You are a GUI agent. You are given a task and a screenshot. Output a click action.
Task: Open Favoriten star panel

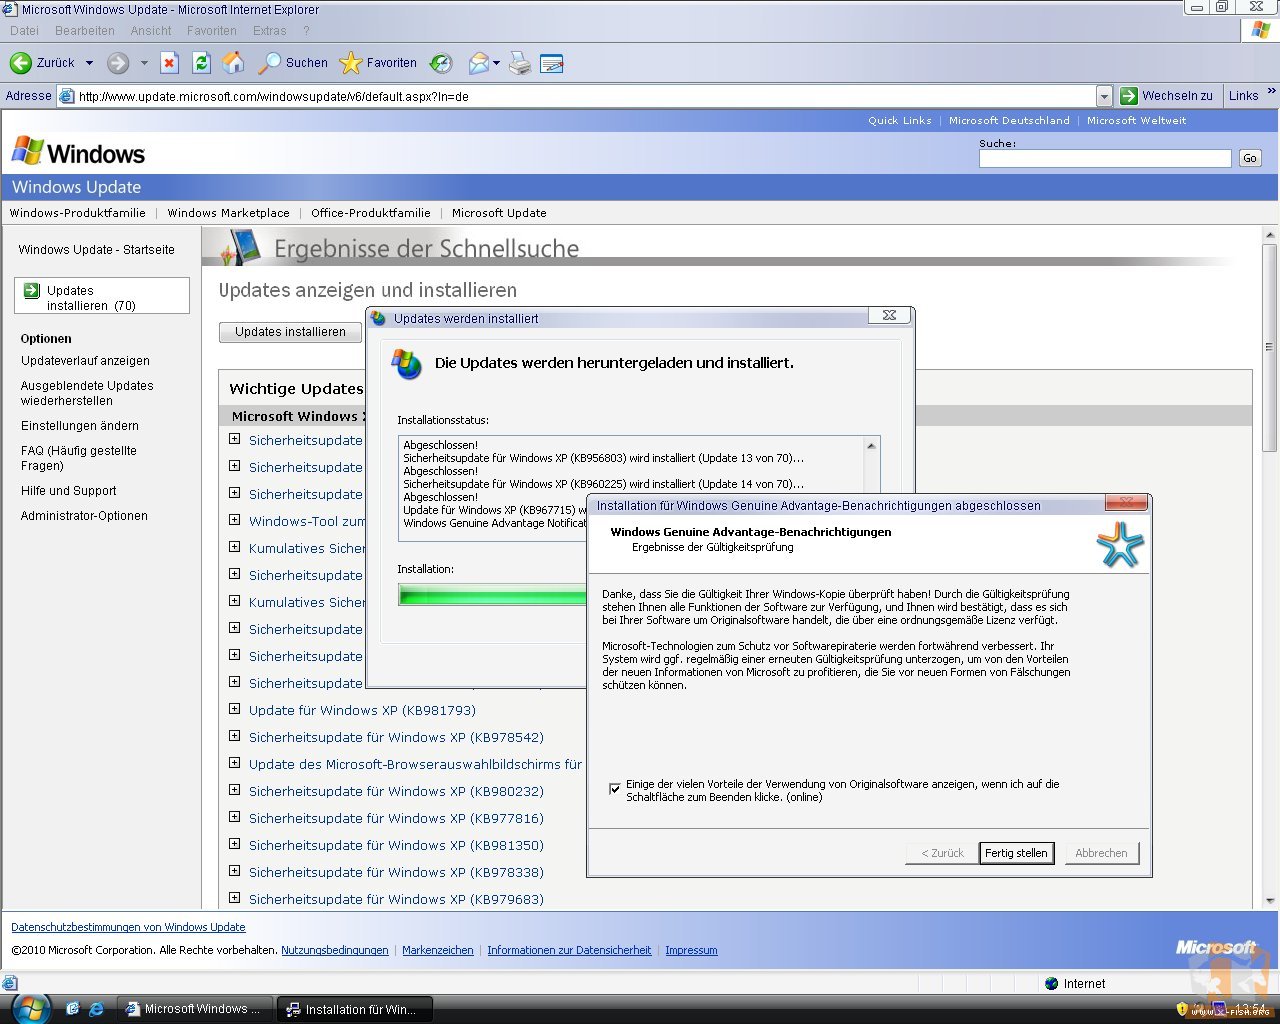click(378, 63)
